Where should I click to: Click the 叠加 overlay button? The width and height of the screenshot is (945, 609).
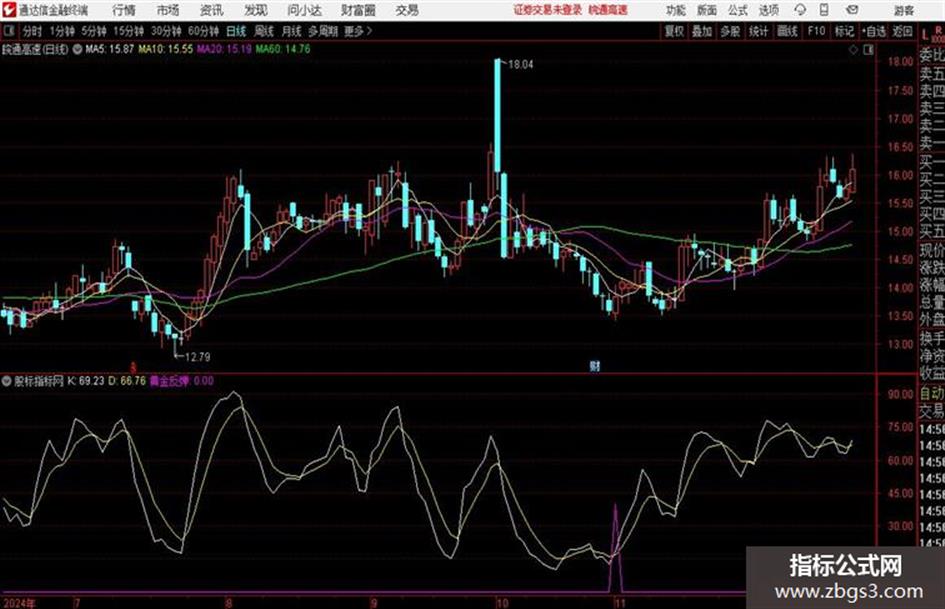click(x=702, y=31)
